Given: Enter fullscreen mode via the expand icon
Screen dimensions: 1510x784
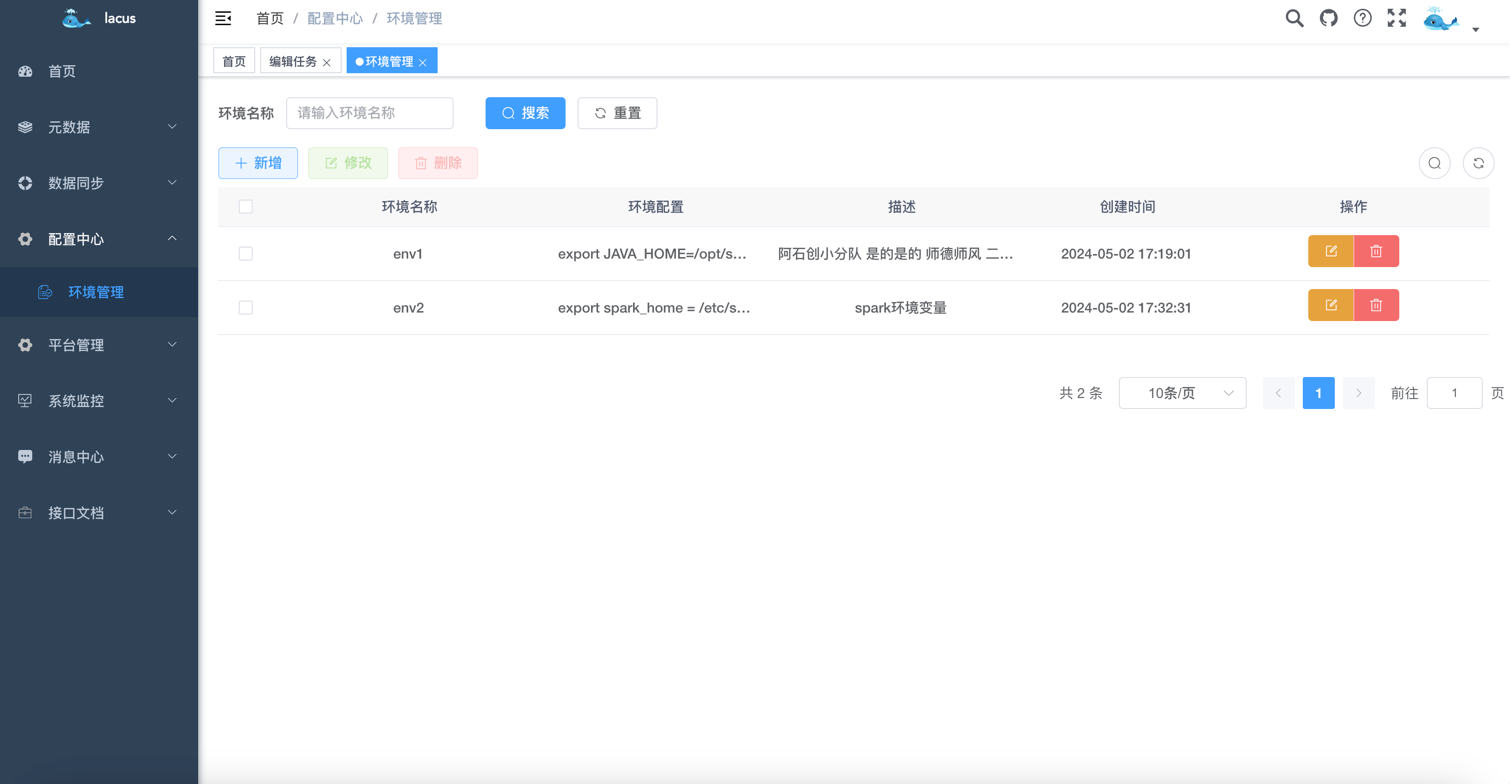Looking at the screenshot, I should click(x=1396, y=18).
